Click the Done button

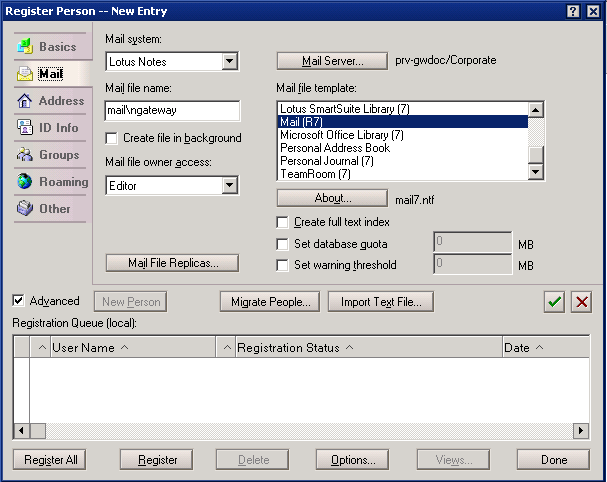point(554,460)
